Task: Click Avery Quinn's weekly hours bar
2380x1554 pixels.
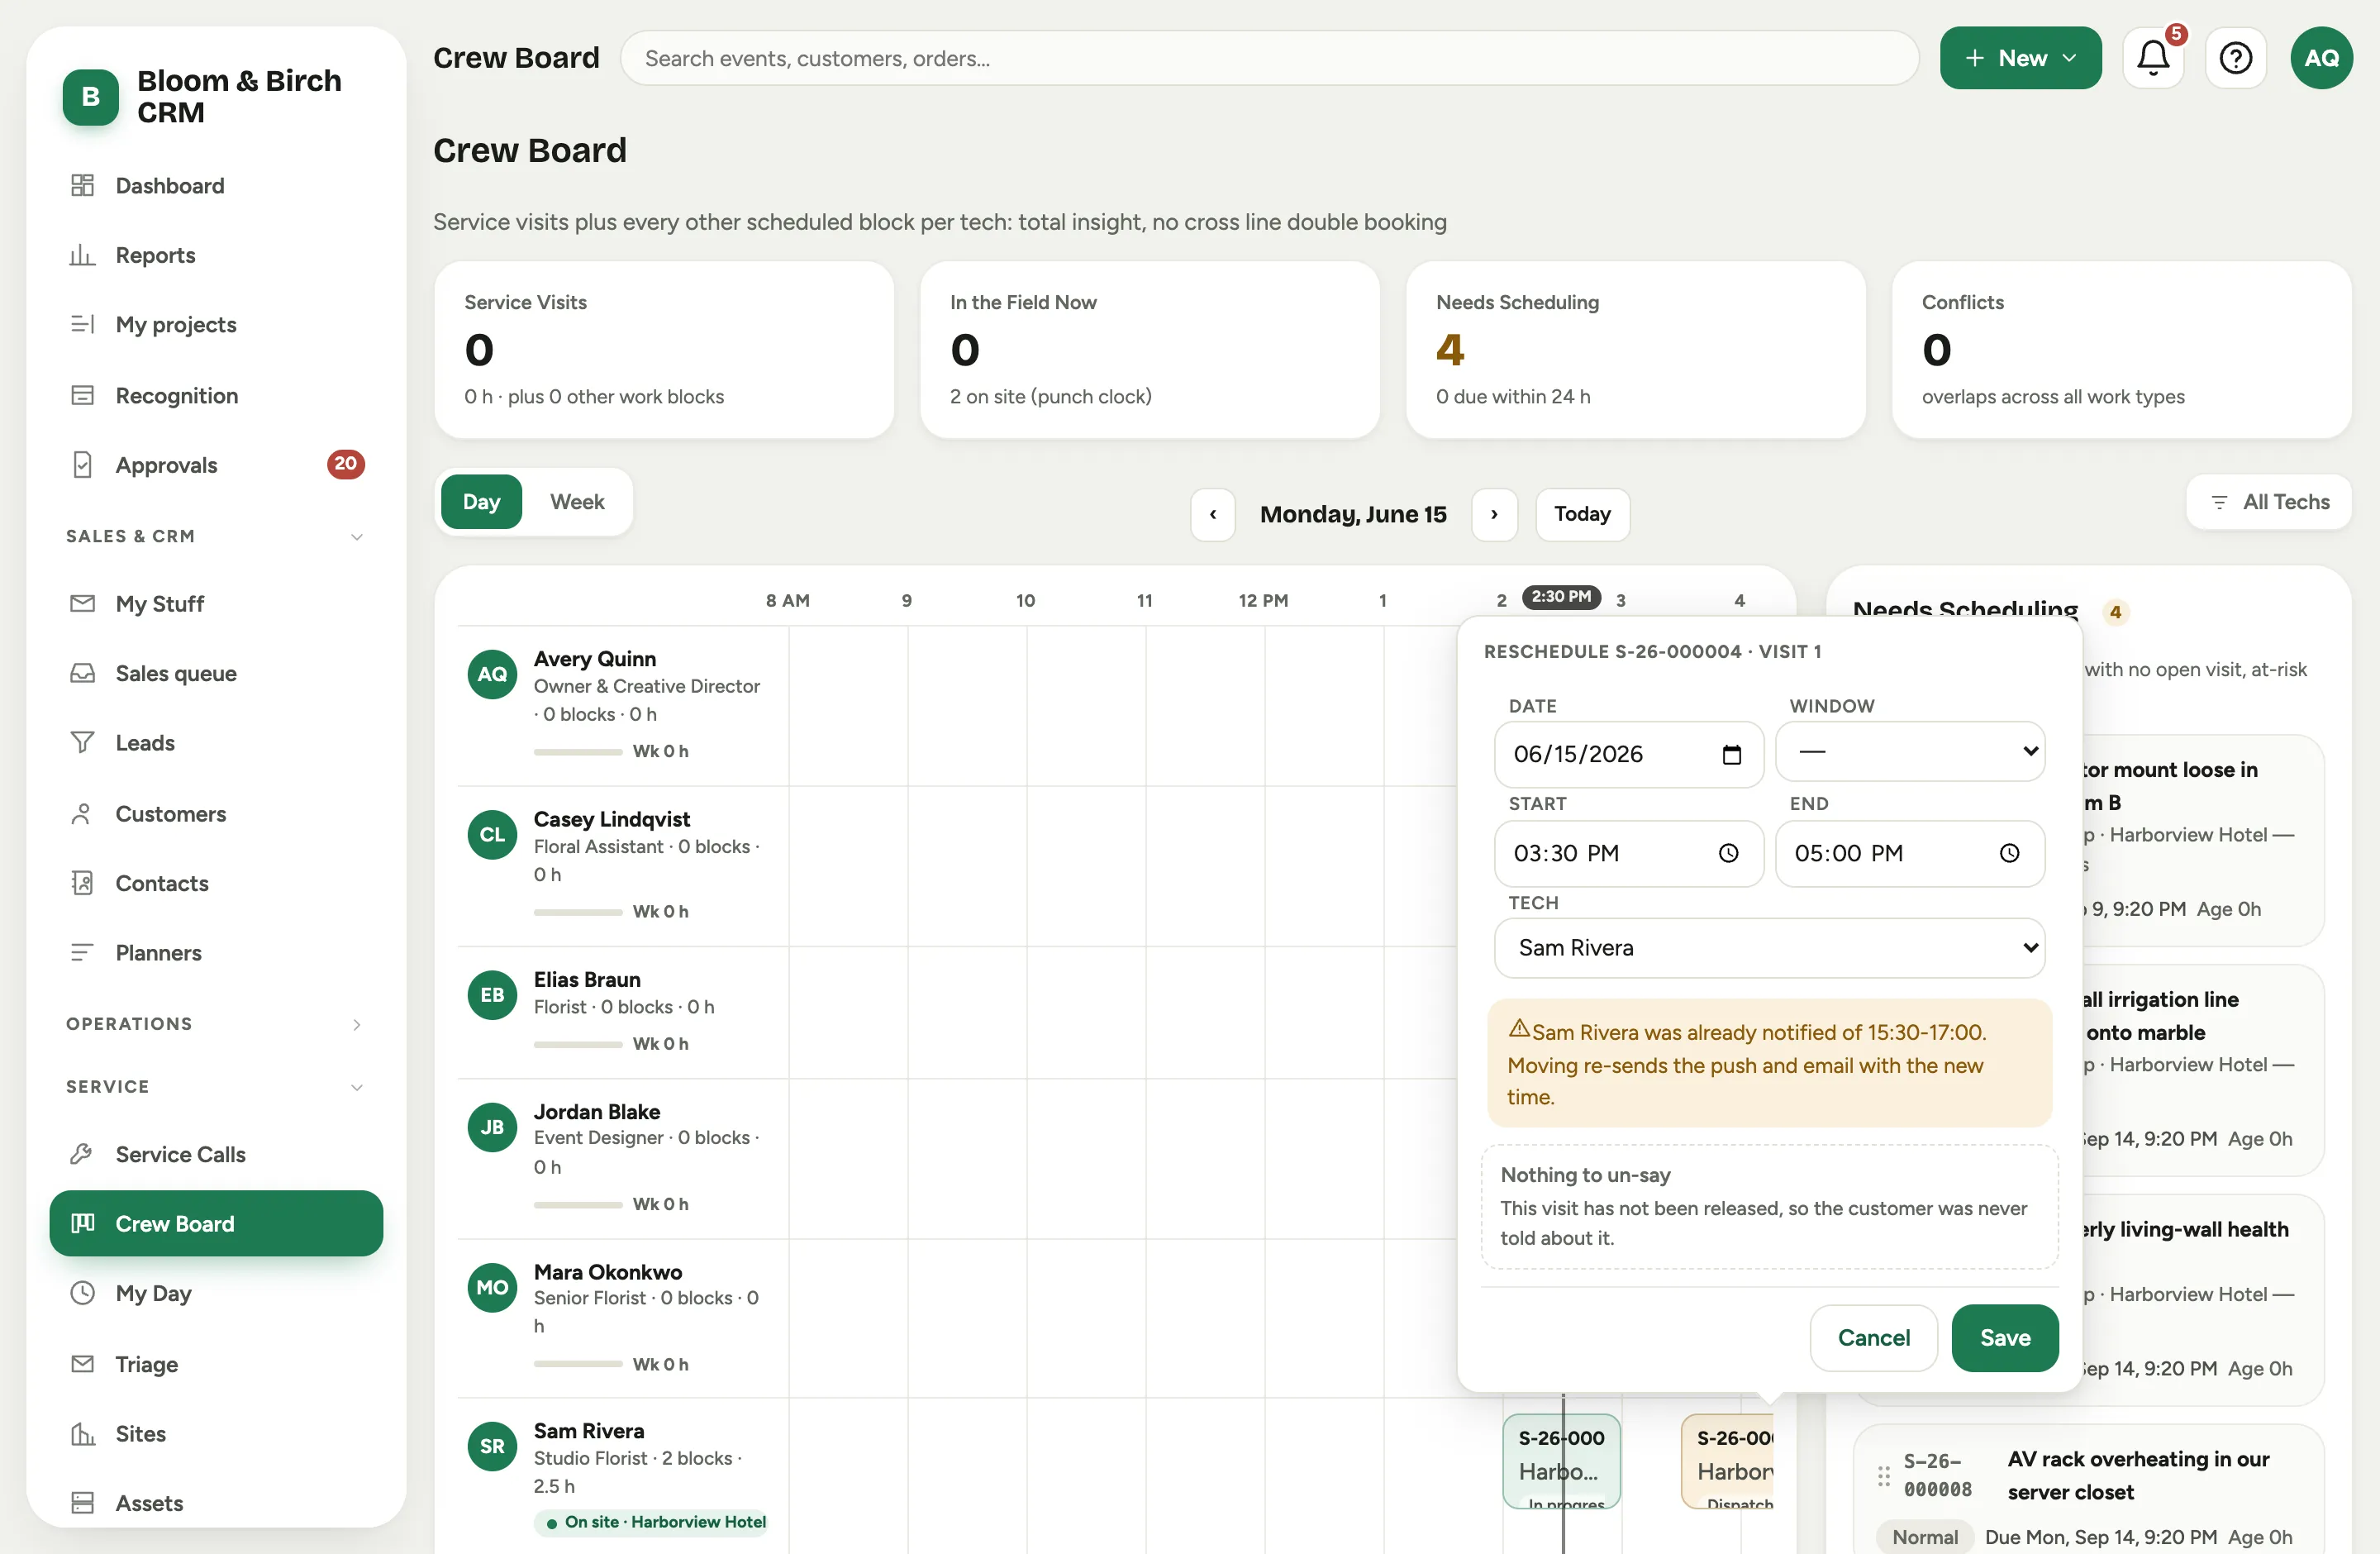Action: click(578, 751)
